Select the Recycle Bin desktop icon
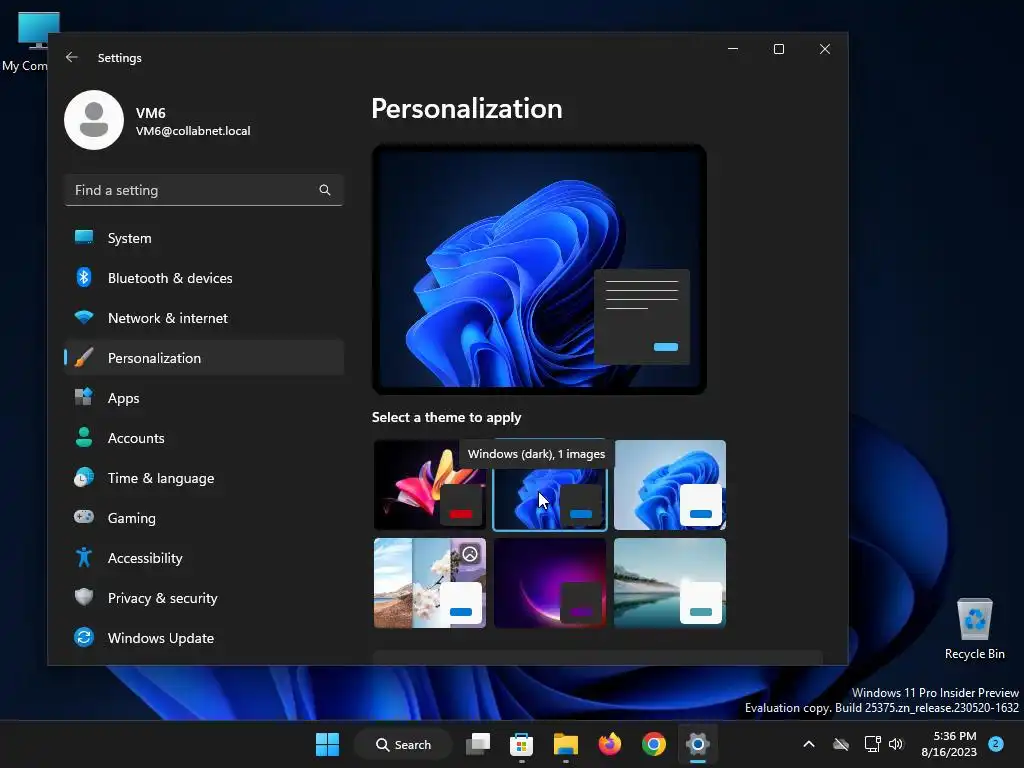The width and height of the screenshot is (1024, 768). [x=974, y=629]
